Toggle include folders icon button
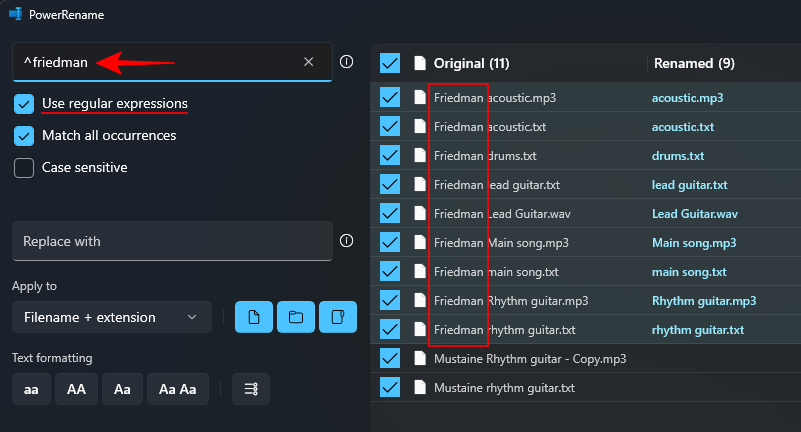801x432 pixels. click(x=296, y=317)
